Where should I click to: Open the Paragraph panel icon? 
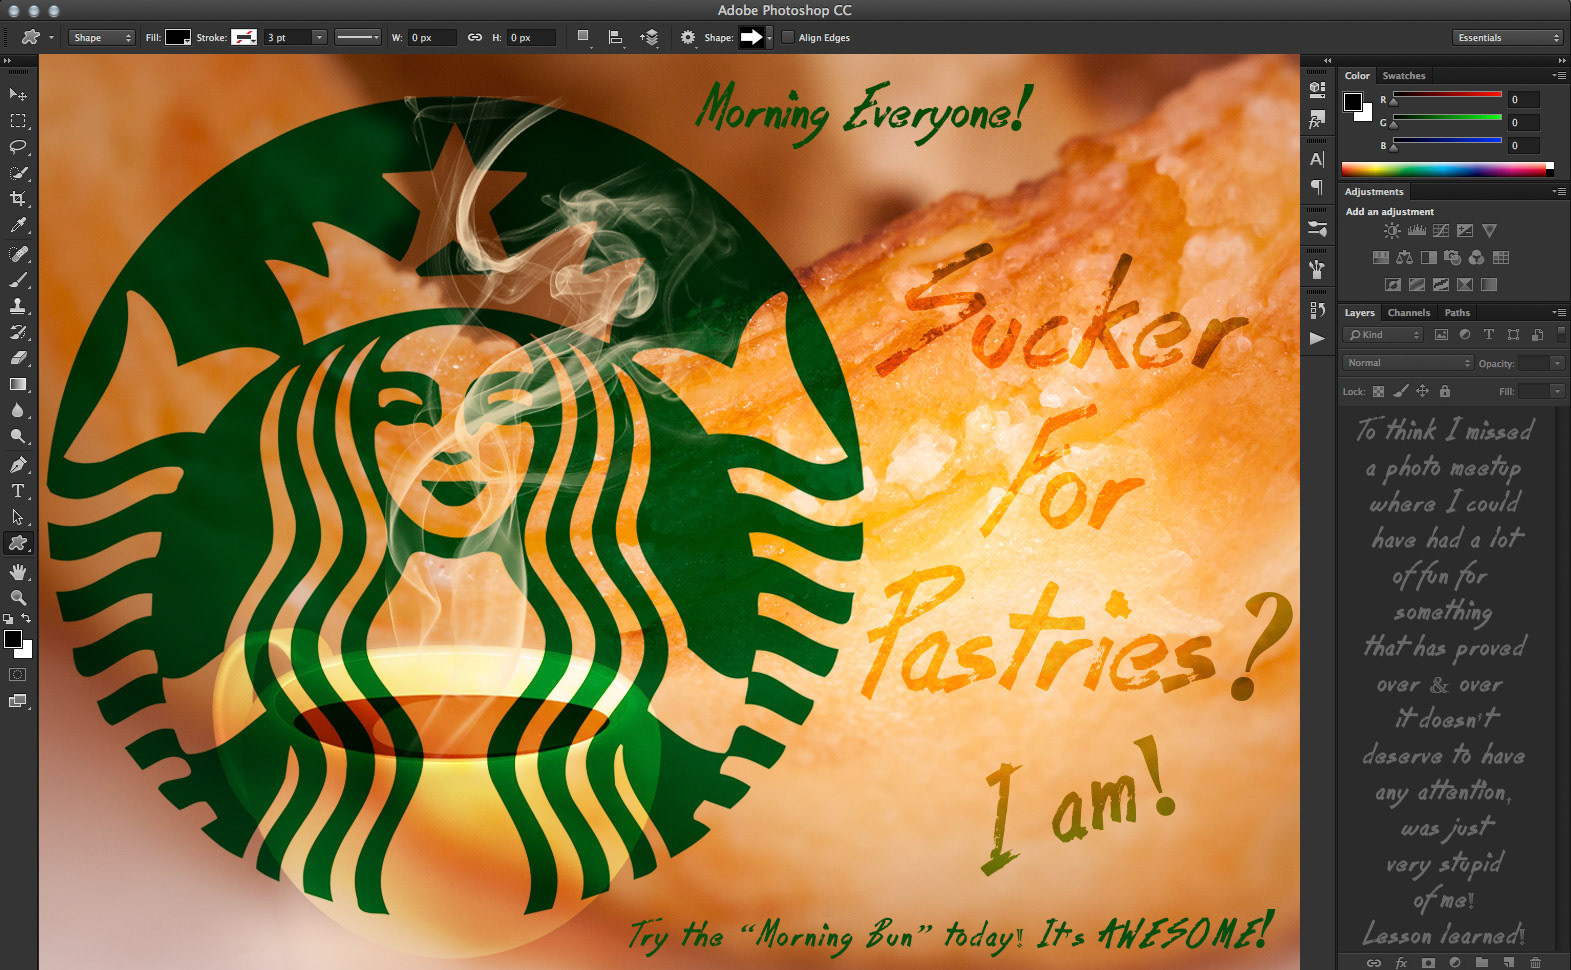click(x=1317, y=187)
